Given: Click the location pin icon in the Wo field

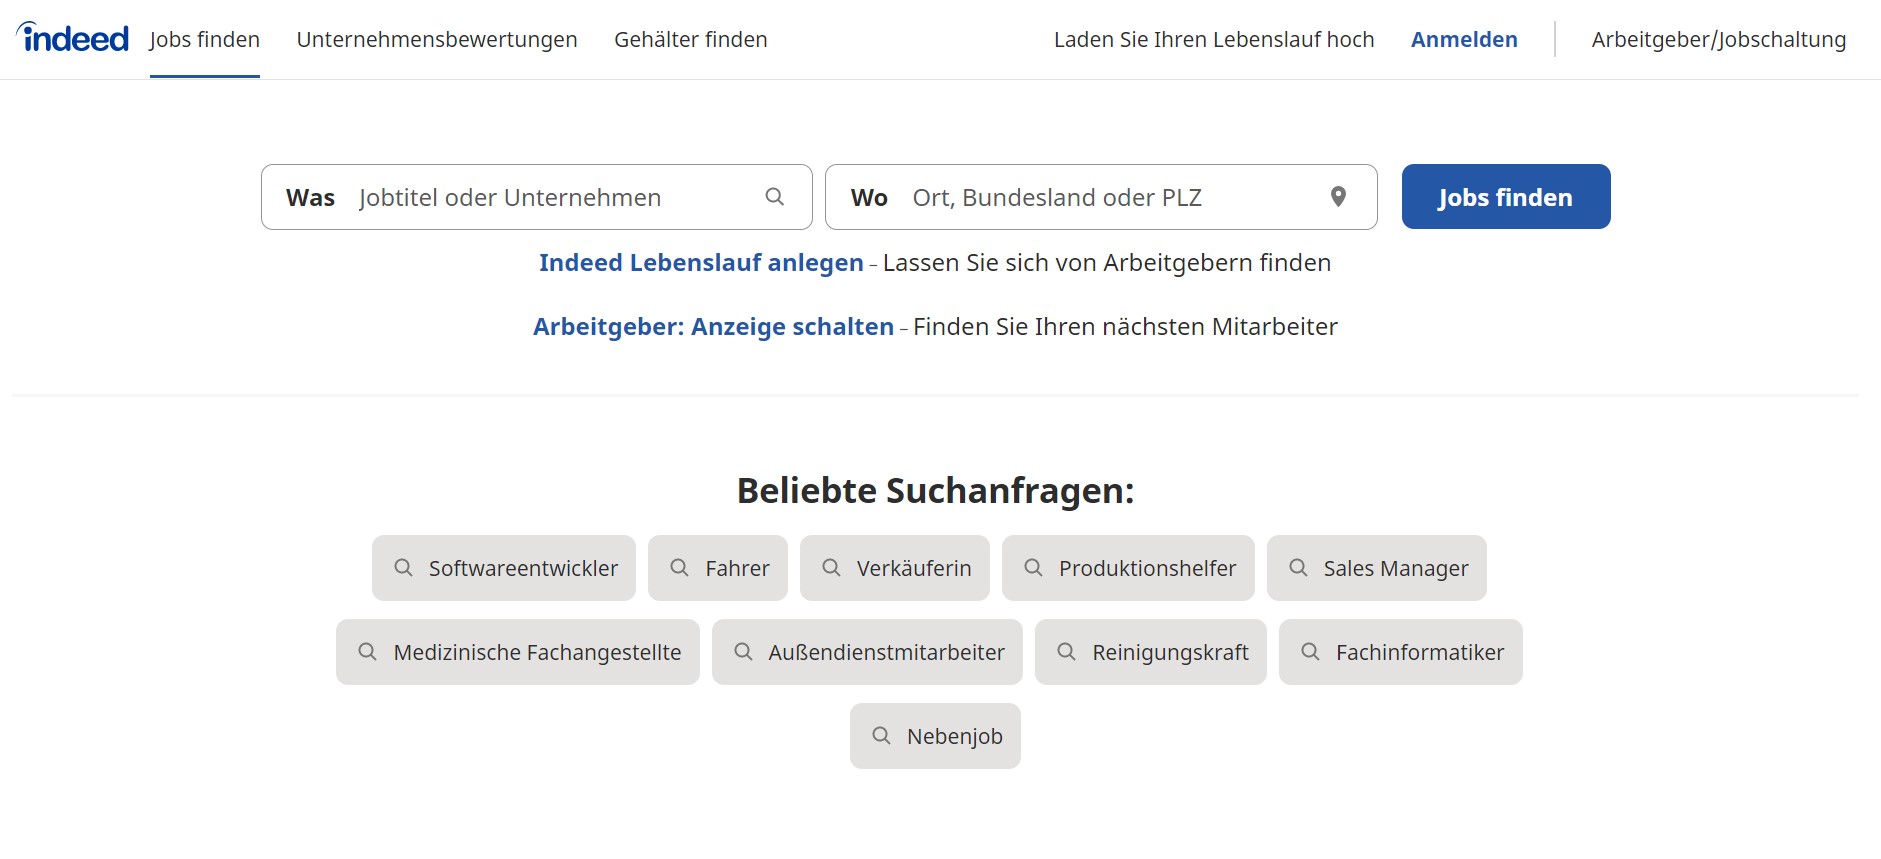Looking at the screenshot, I should [1338, 197].
